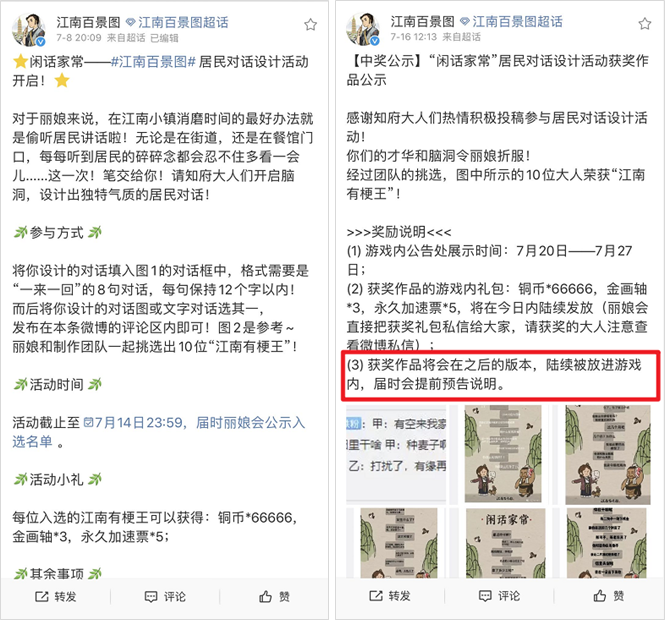The height and width of the screenshot is (620, 665).
Task: Open 江南百景图超话 link in right post
Action: (x=512, y=22)
